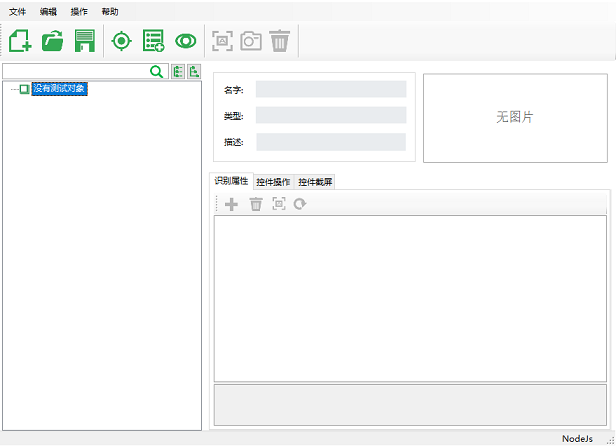Click the crosshair spy target icon
Screen dimensions: 616x446
pyautogui.click(x=122, y=41)
